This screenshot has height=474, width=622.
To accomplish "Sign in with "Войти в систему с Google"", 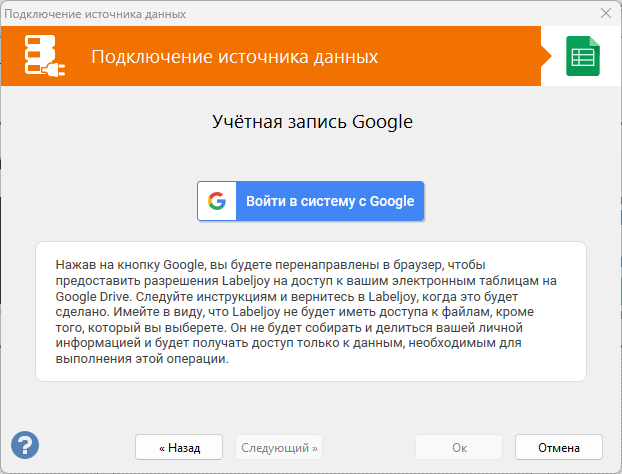I will pyautogui.click(x=311, y=201).
